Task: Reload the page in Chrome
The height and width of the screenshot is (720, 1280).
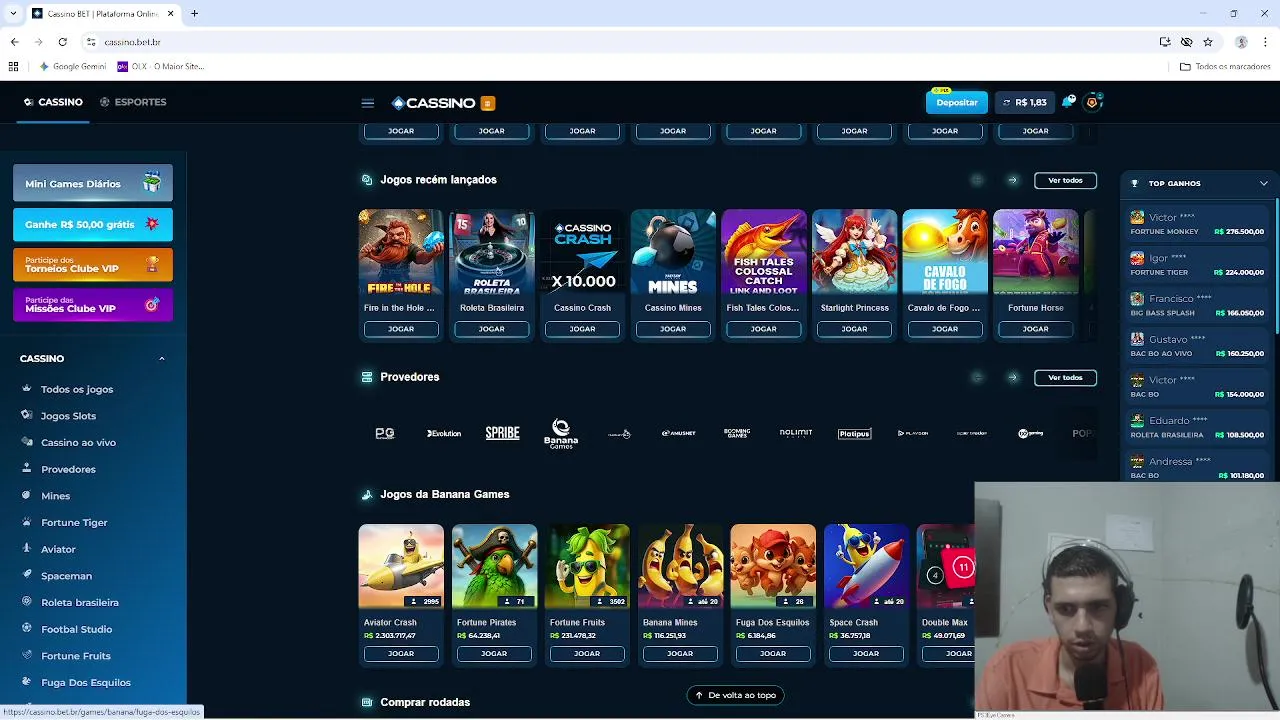Action: tap(62, 42)
